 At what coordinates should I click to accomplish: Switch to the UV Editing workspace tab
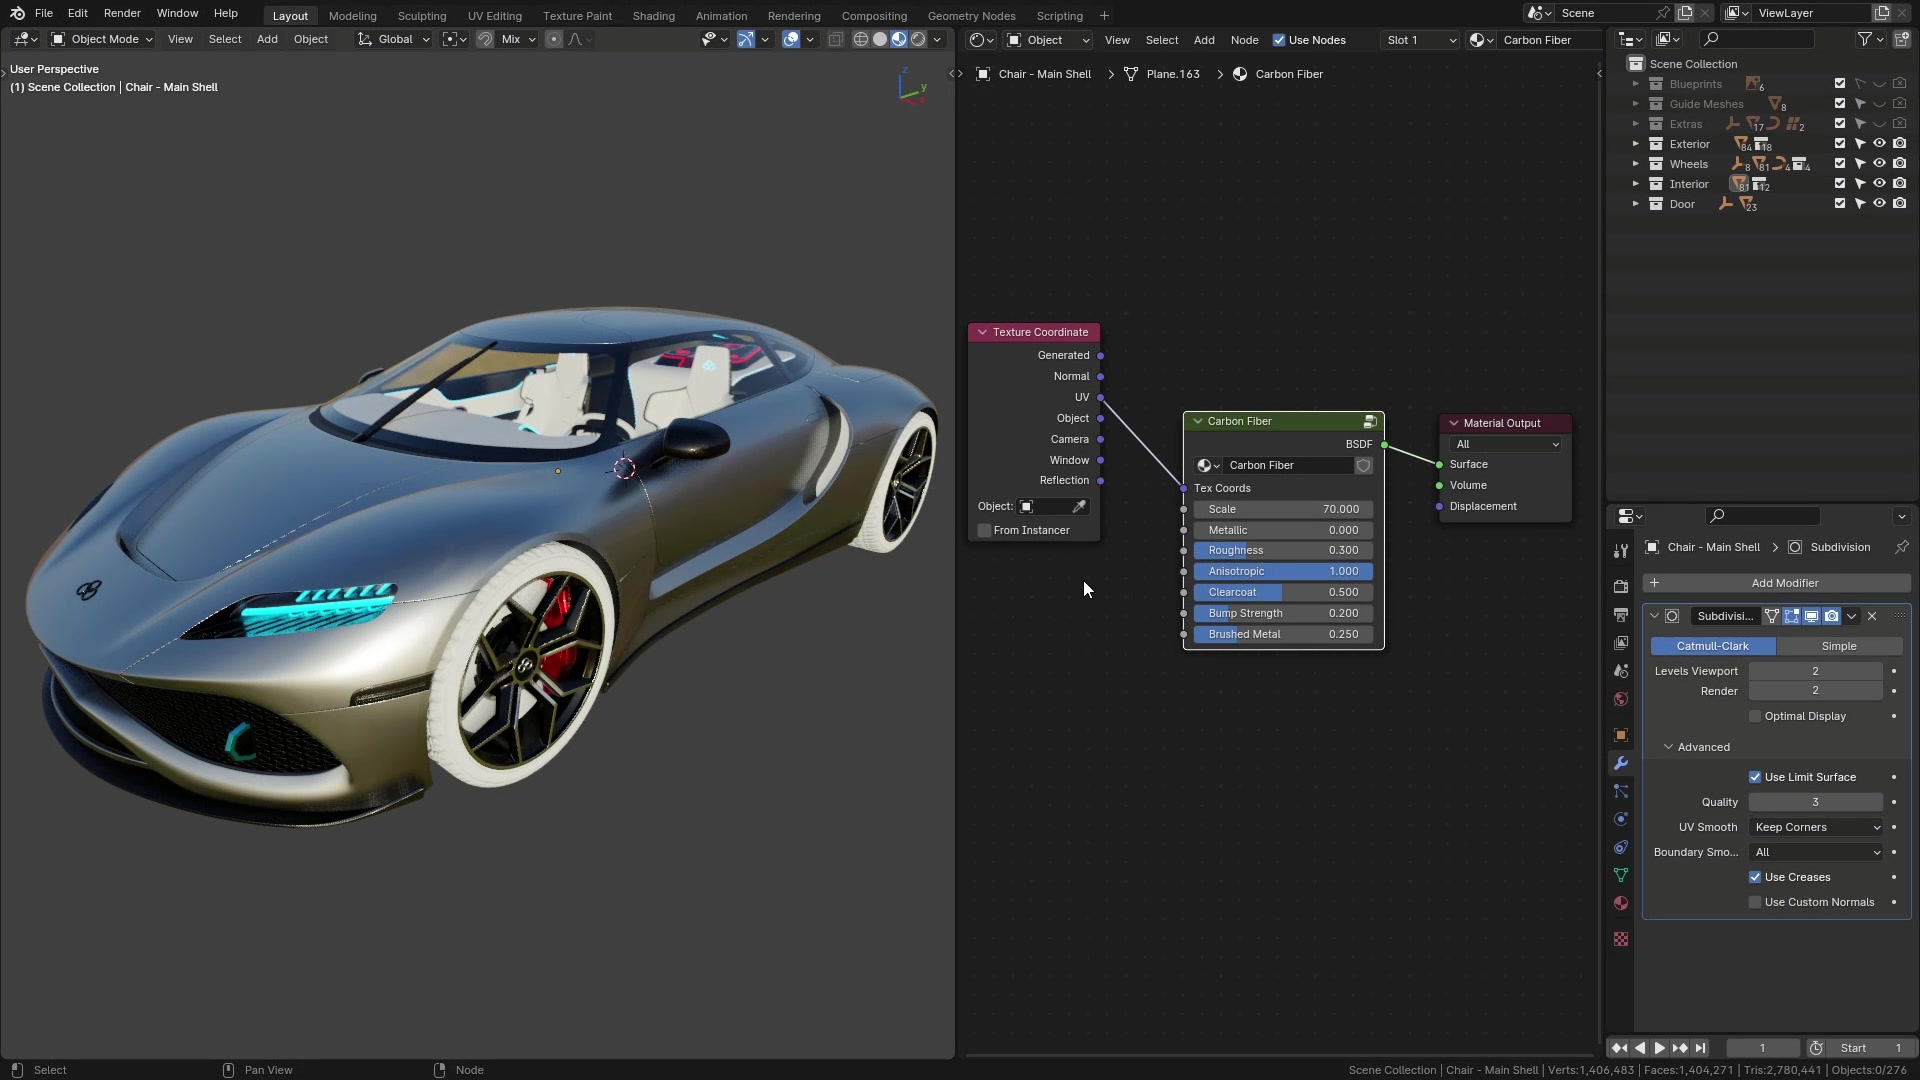tap(494, 16)
